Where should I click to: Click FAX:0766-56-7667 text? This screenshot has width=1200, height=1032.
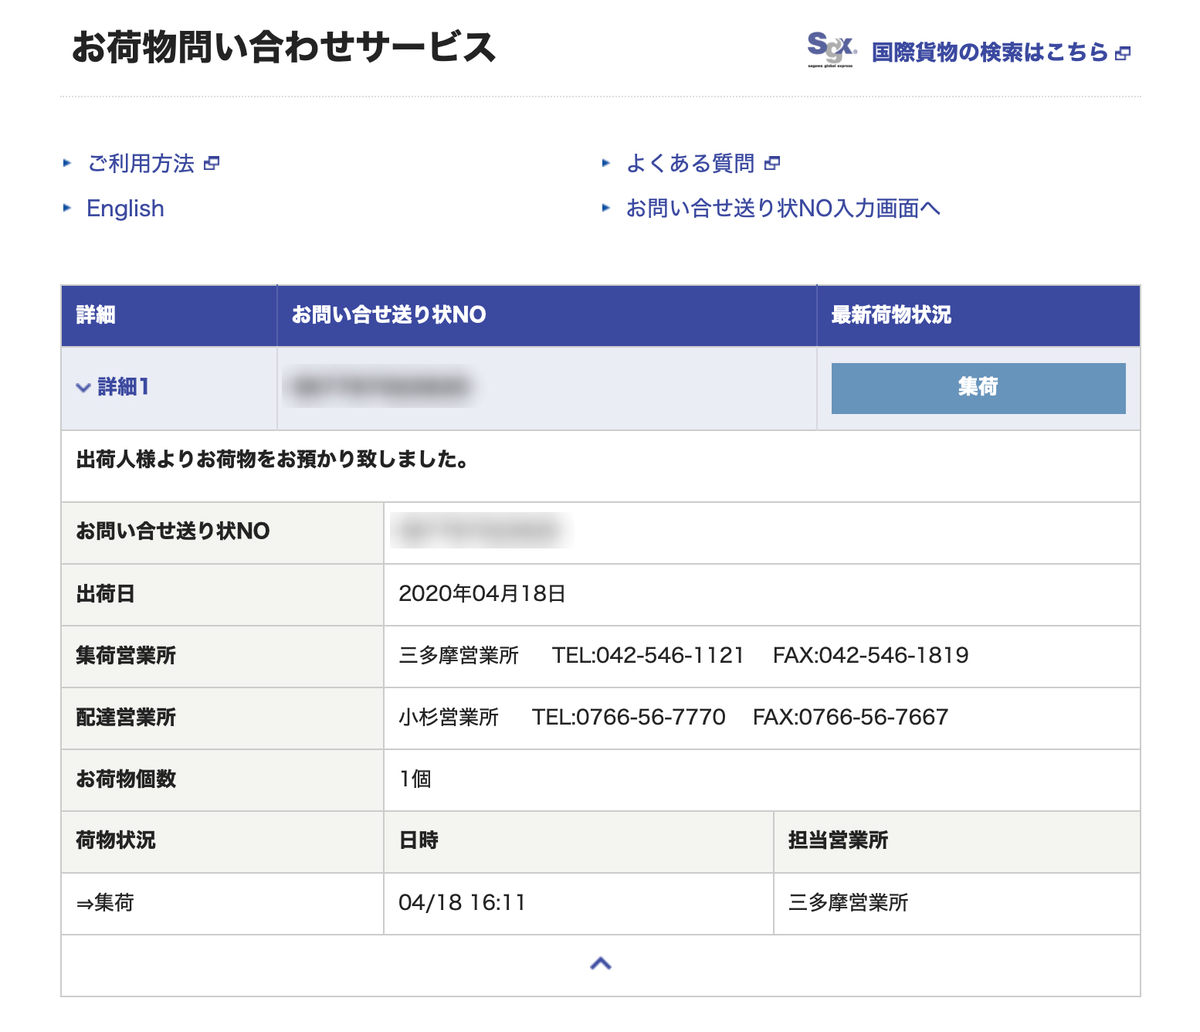point(851,717)
